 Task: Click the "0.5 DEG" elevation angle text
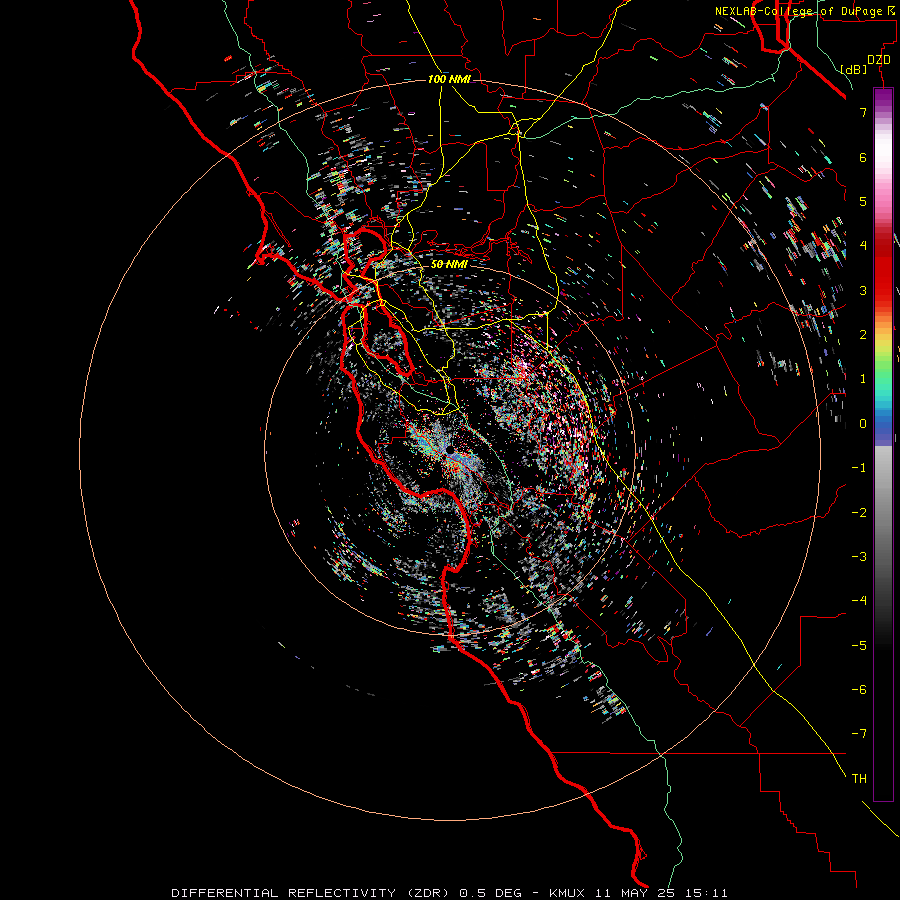click(x=490, y=893)
